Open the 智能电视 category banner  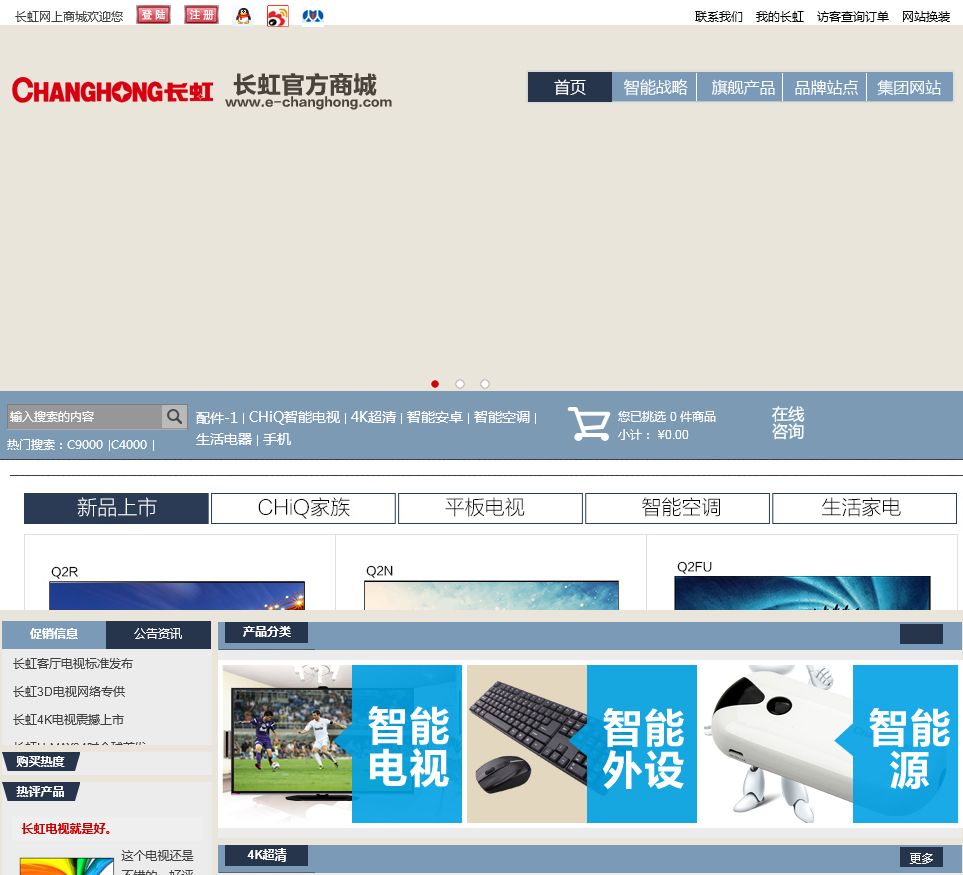pyautogui.click(x=342, y=744)
